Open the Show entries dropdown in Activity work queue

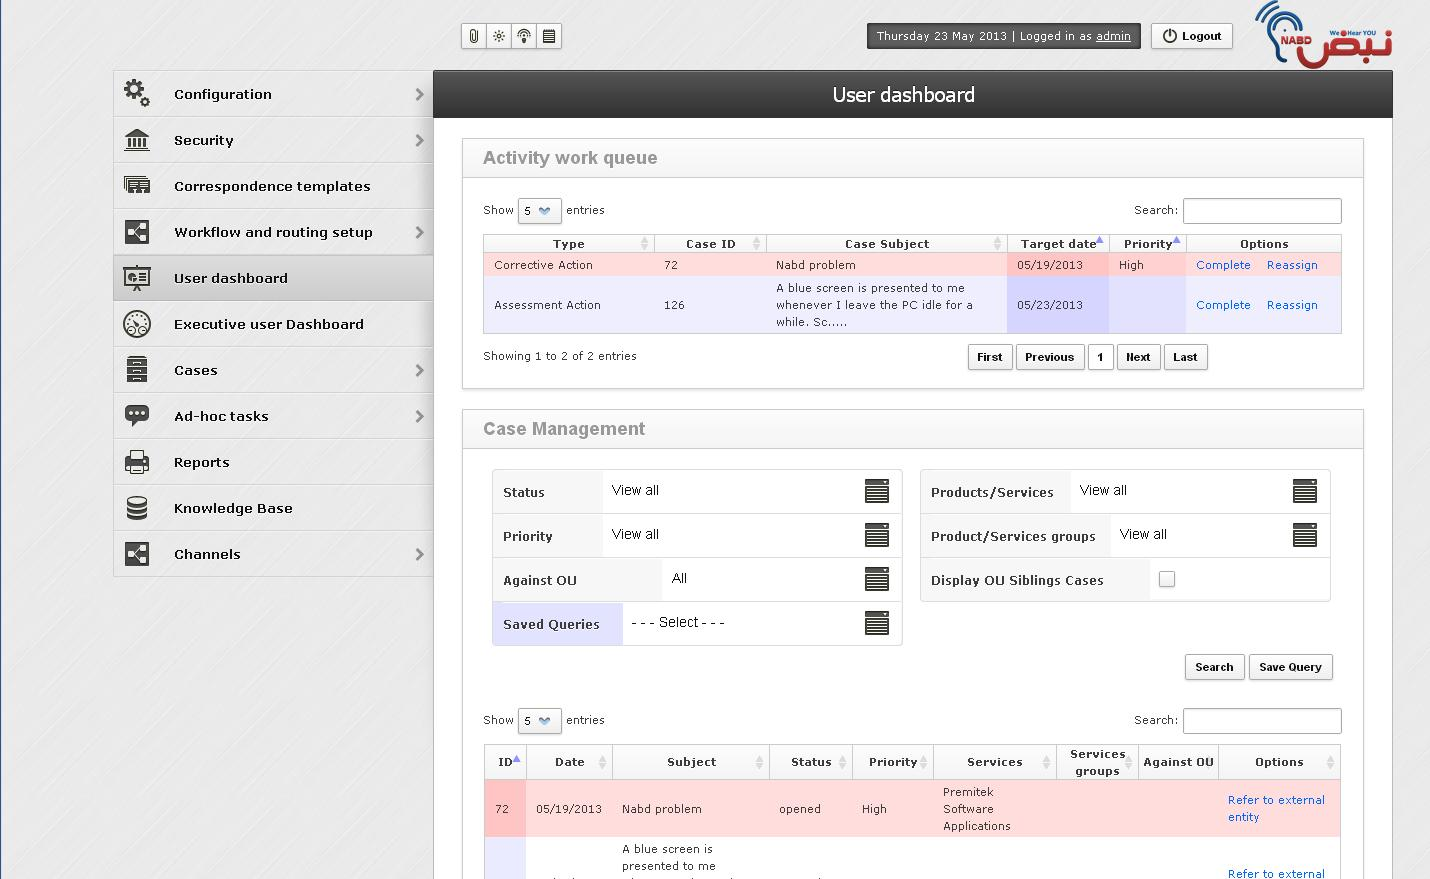point(539,210)
